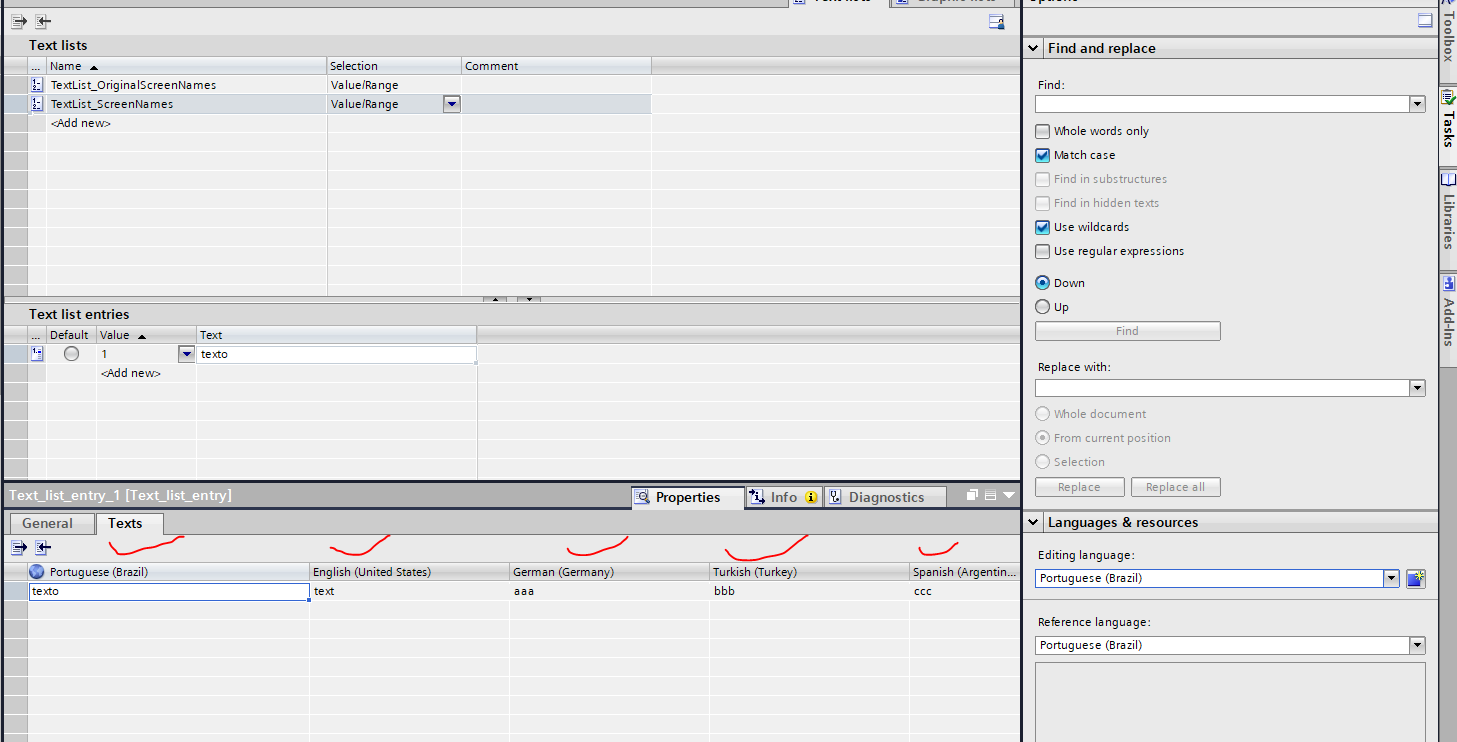The width and height of the screenshot is (1457, 742).
Task: Float the inspector window using its title bar icon
Action: pyautogui.click(x=972, y=496)
